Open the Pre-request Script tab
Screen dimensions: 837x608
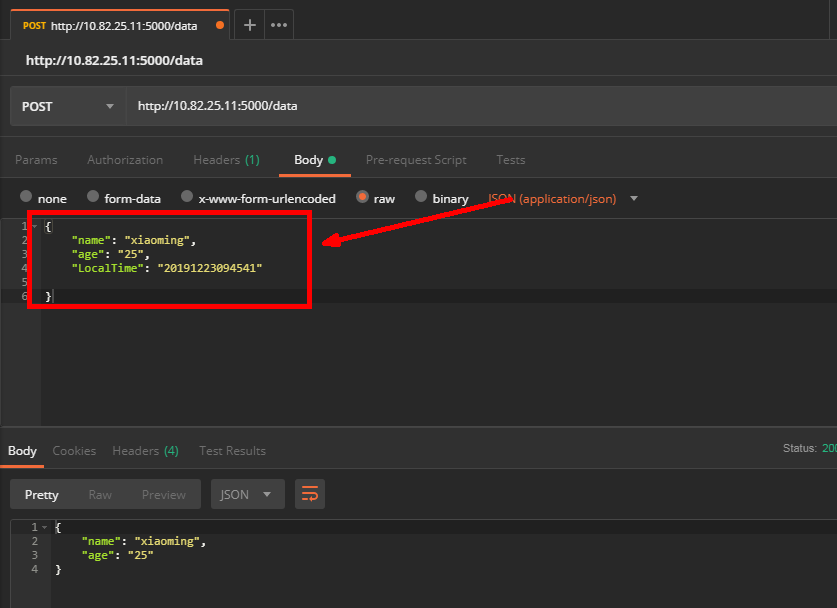[x=416, y=160]
